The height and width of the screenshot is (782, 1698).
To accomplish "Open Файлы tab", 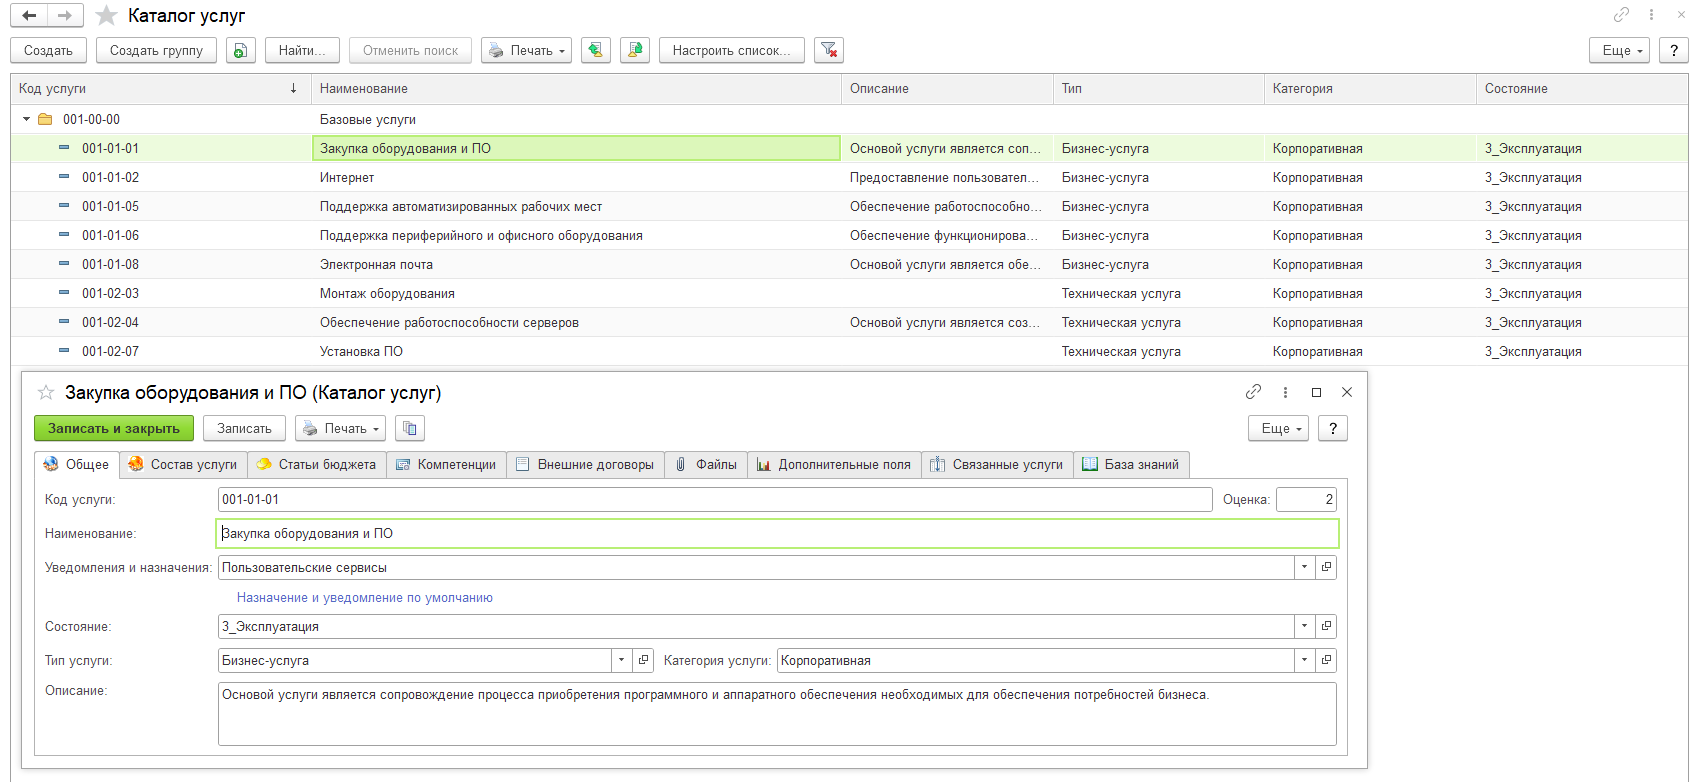I will [706, 465].
